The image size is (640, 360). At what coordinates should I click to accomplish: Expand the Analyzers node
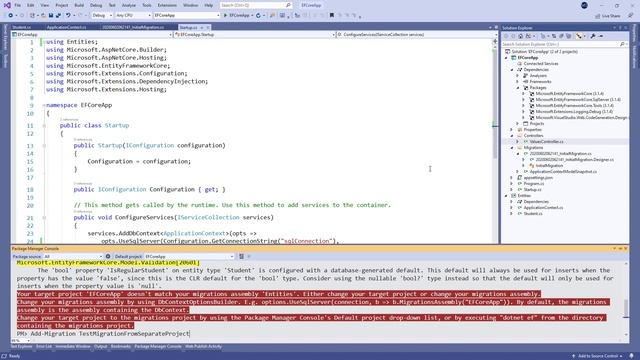[518, 76]
